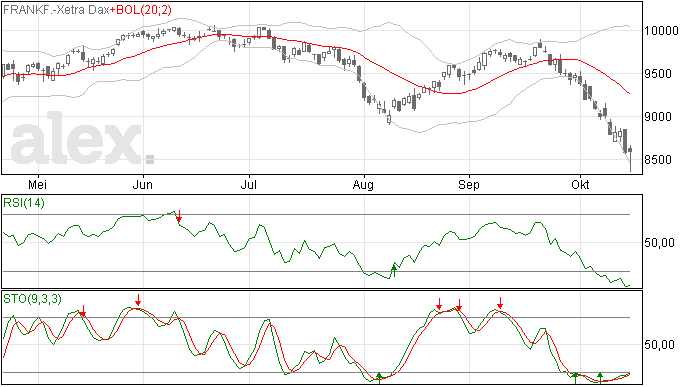Click the 50,00 label of the RSI panel

point(659,243)
